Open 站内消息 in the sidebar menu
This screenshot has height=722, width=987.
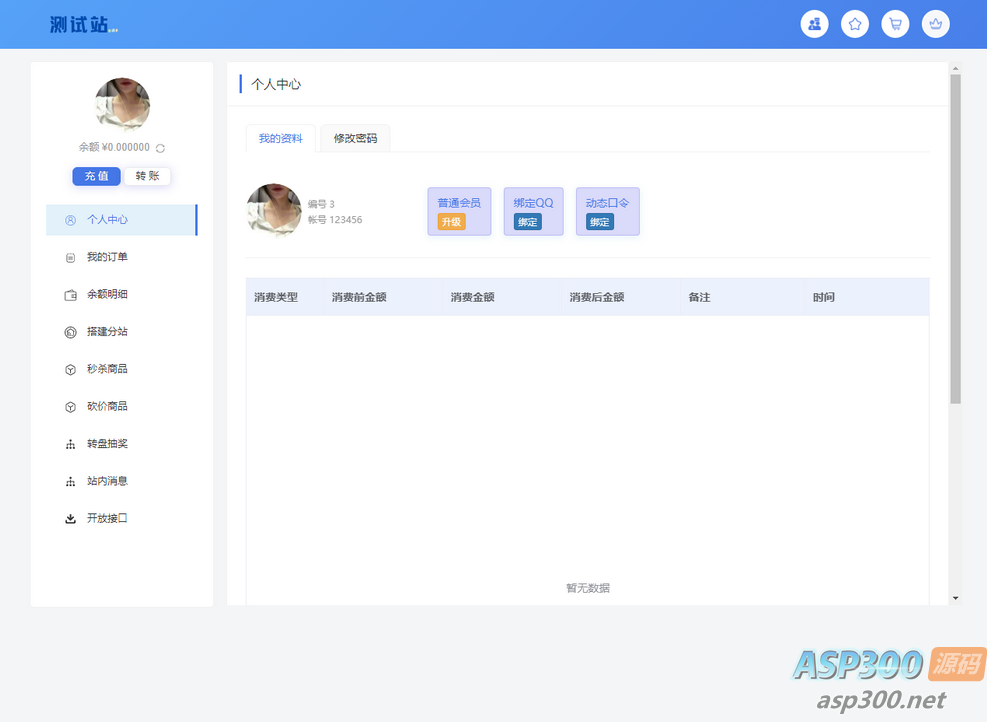tap(121, 481)
